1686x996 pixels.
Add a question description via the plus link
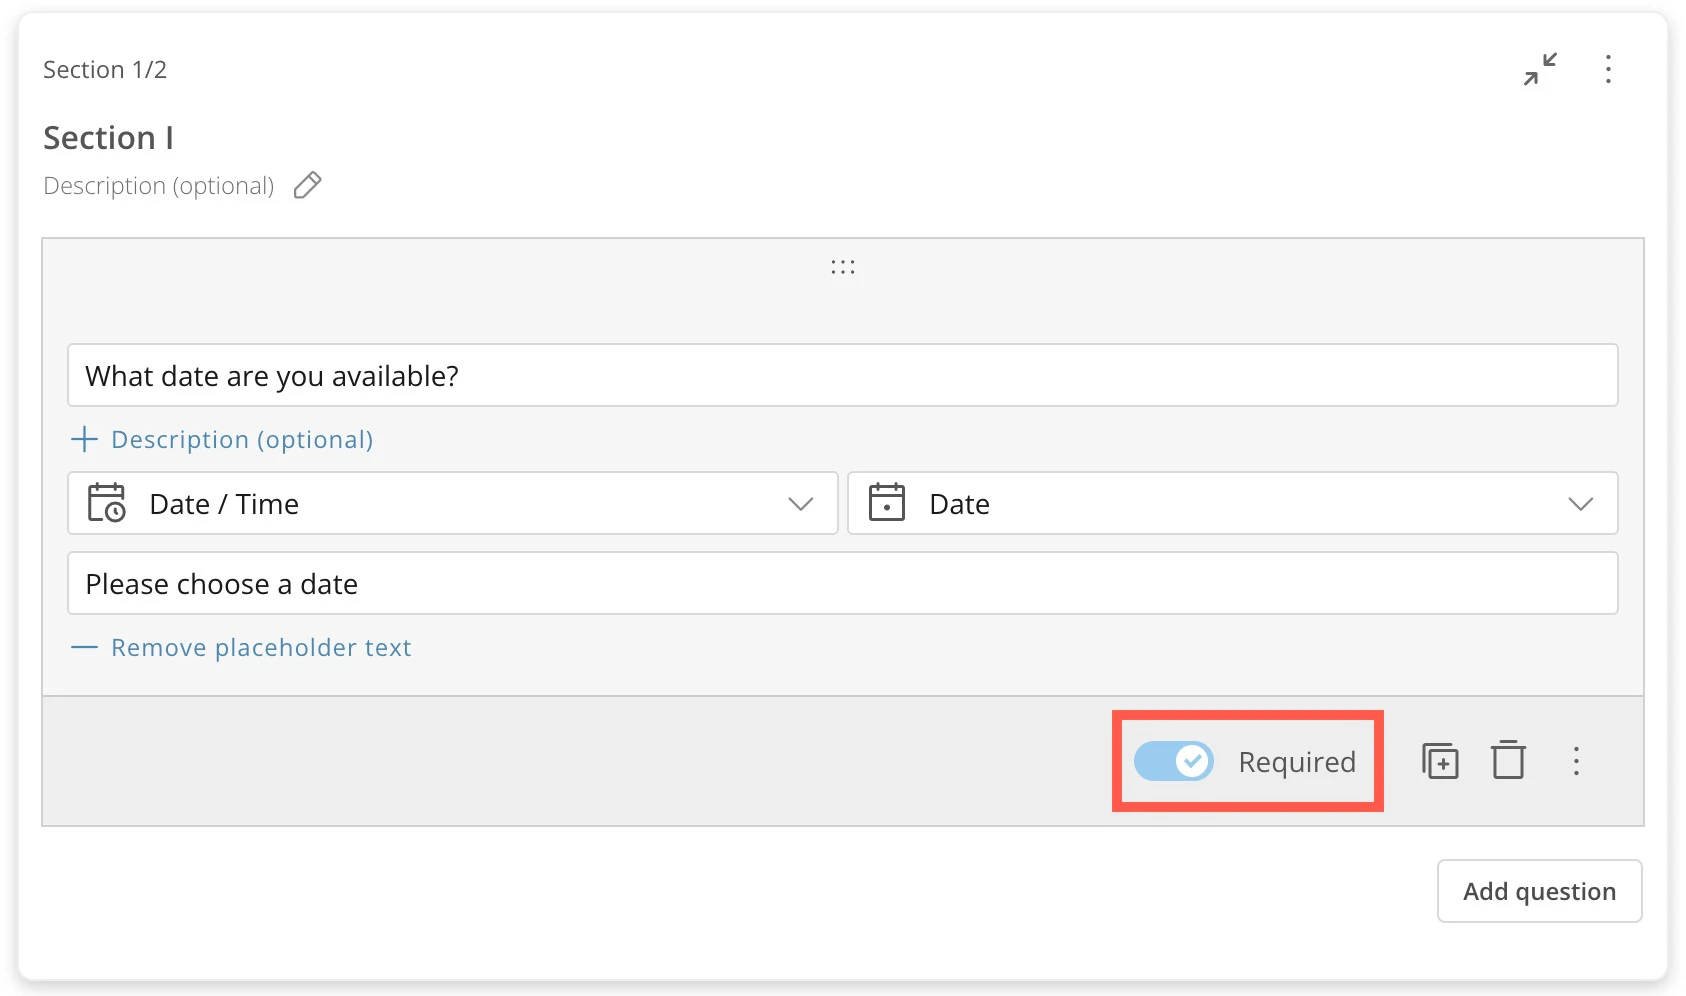tap(222, 439)
